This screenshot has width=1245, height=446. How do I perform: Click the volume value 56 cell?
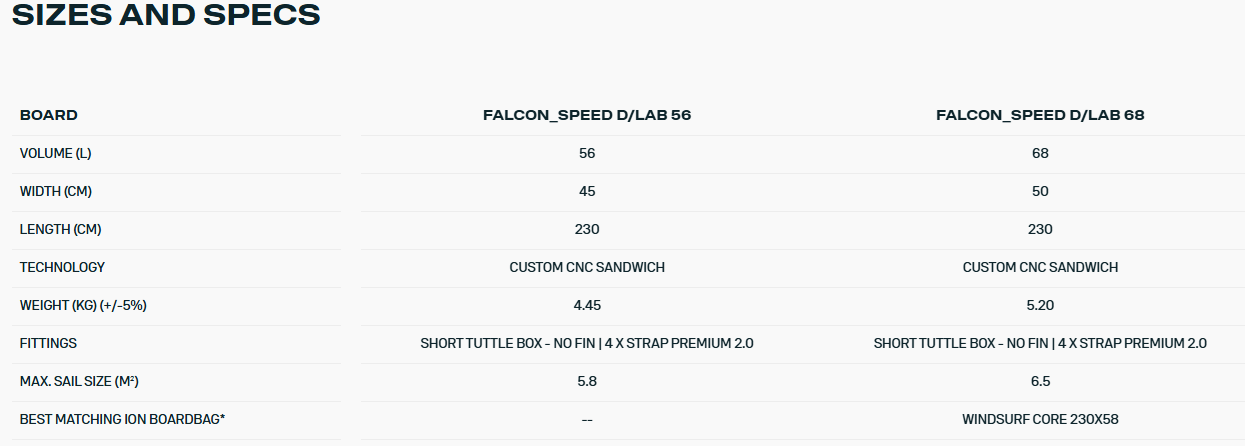pyautogui.click(x=587, y=153)
